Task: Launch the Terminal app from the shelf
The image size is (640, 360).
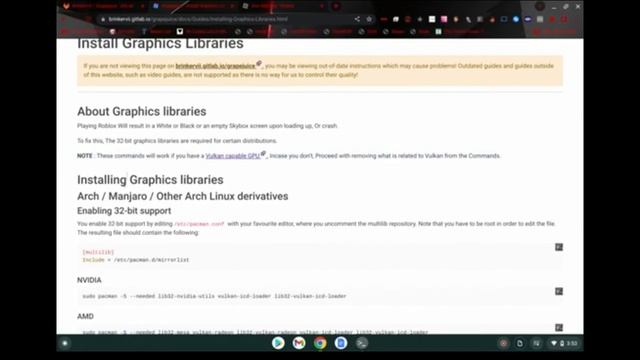Action: coord(362,343)
